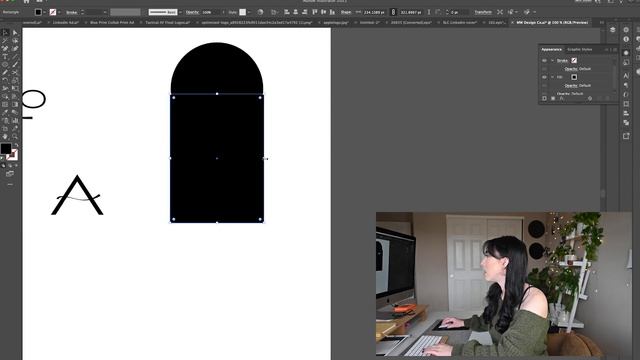The height and width of the screenshot is (360, 640).
Task: Click black Fill swatch in toolbar
Action: [6, 149]
